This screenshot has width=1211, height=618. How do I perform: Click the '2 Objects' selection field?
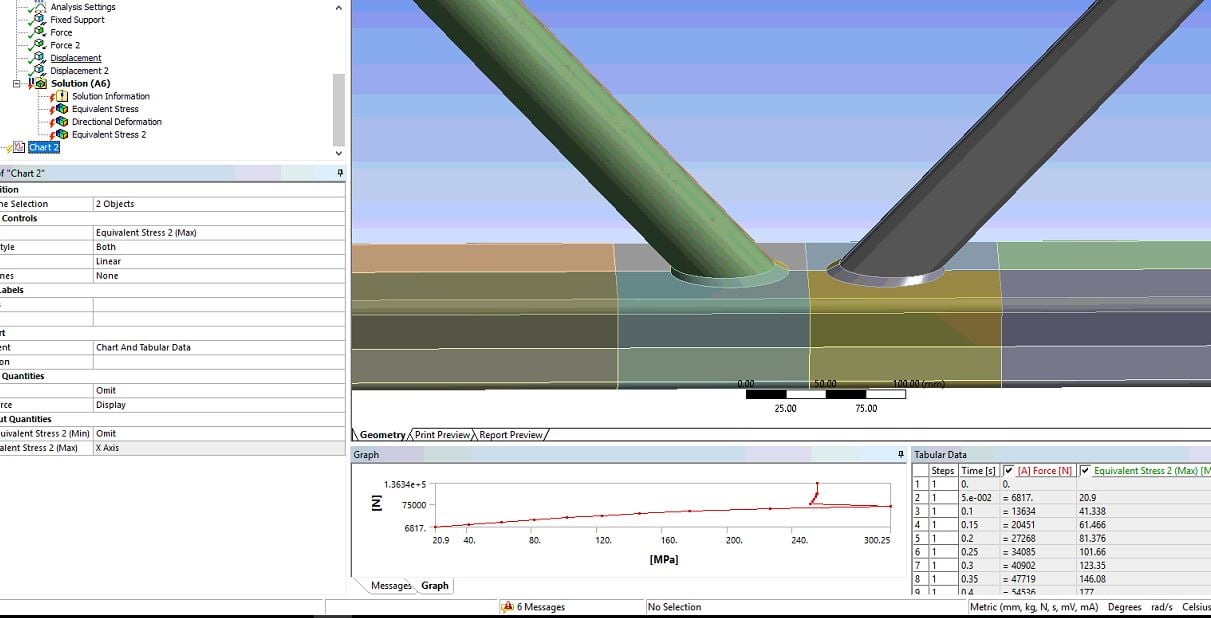pyautogui.click(x=220, y=204)
